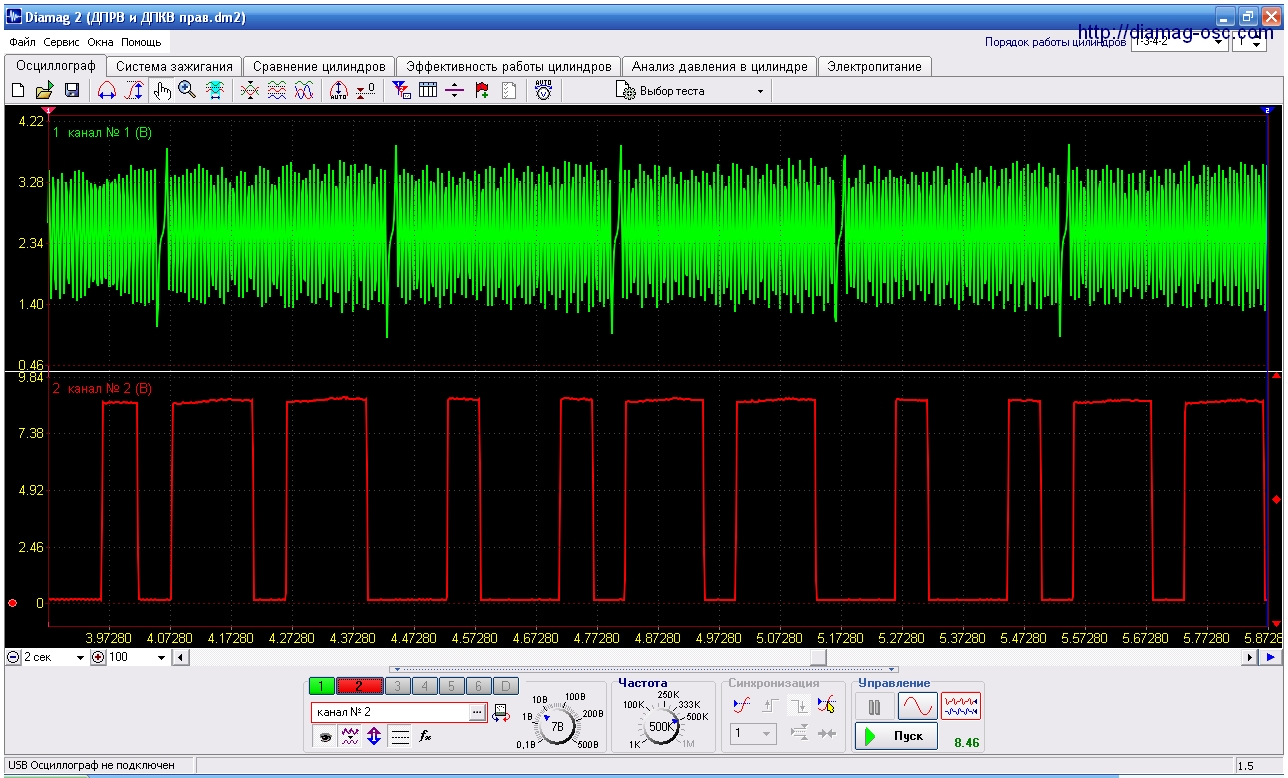The height and width of the screenshot is (778, 1288).
Task: Toggle channel 5 button
Action: (x=451, y=686)
